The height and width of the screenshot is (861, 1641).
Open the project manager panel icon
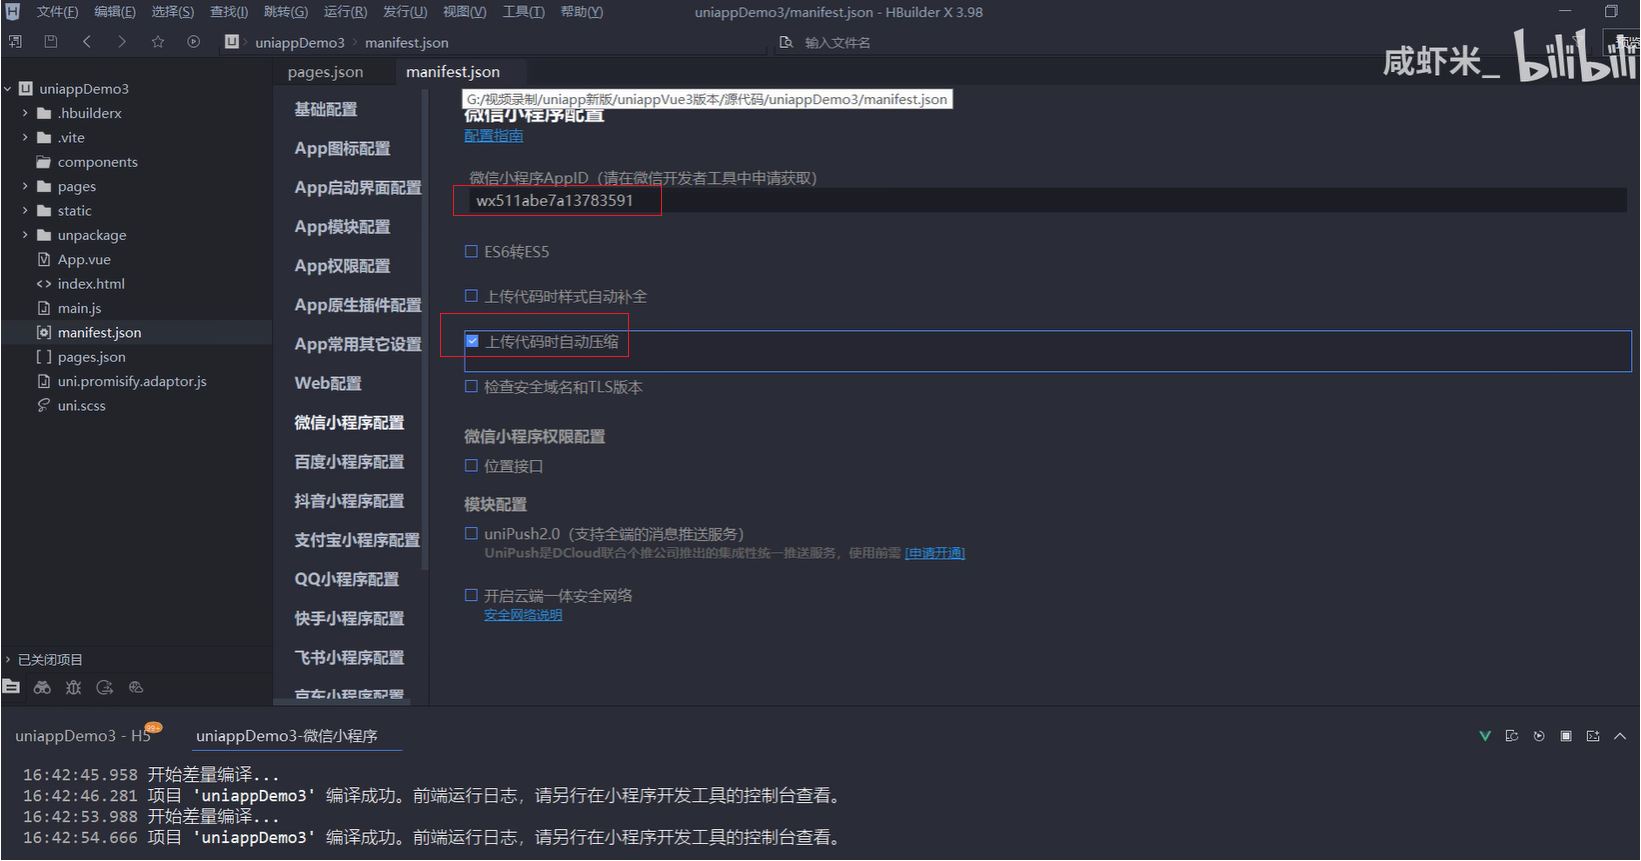click(x=11, y=687)
